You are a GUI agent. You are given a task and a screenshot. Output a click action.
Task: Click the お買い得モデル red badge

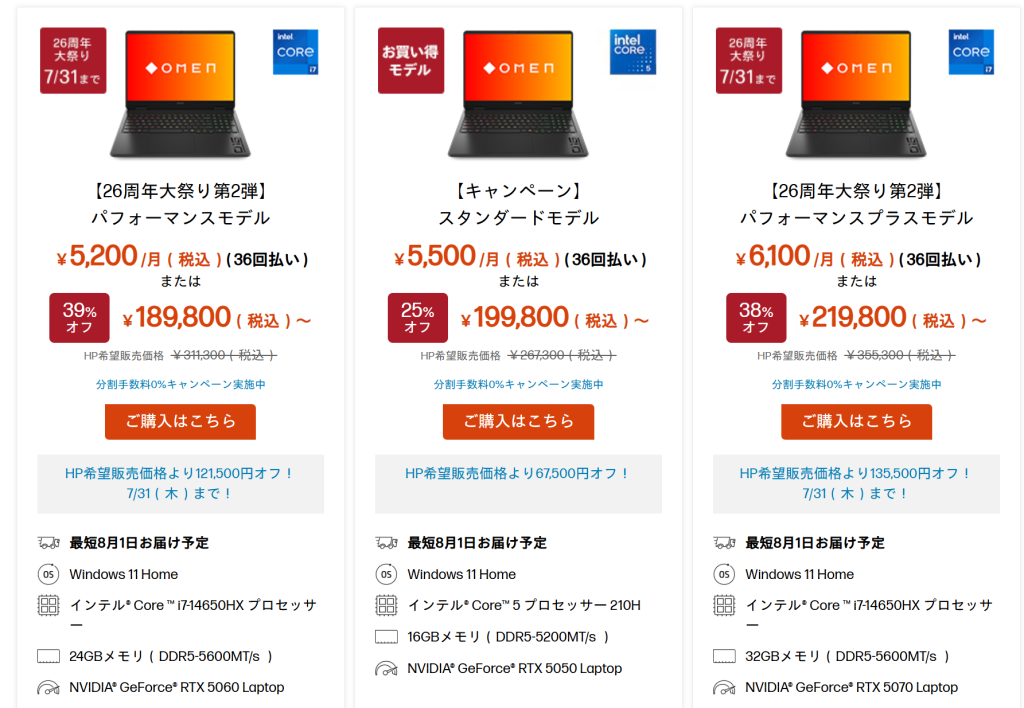click(x=411, y=60)
